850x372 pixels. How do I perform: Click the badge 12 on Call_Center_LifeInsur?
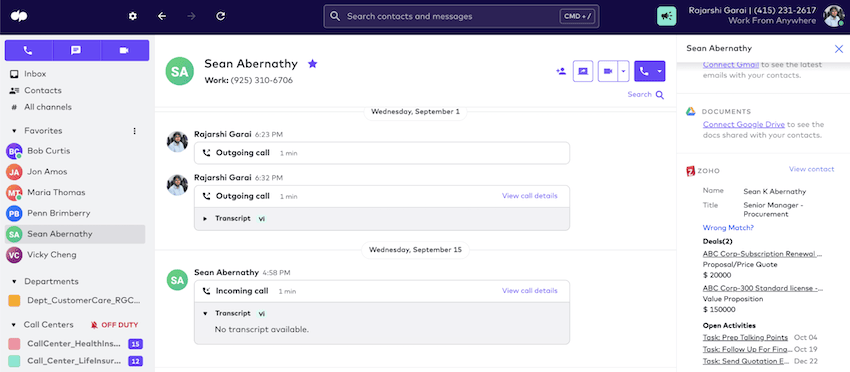[x=135, y=361]
